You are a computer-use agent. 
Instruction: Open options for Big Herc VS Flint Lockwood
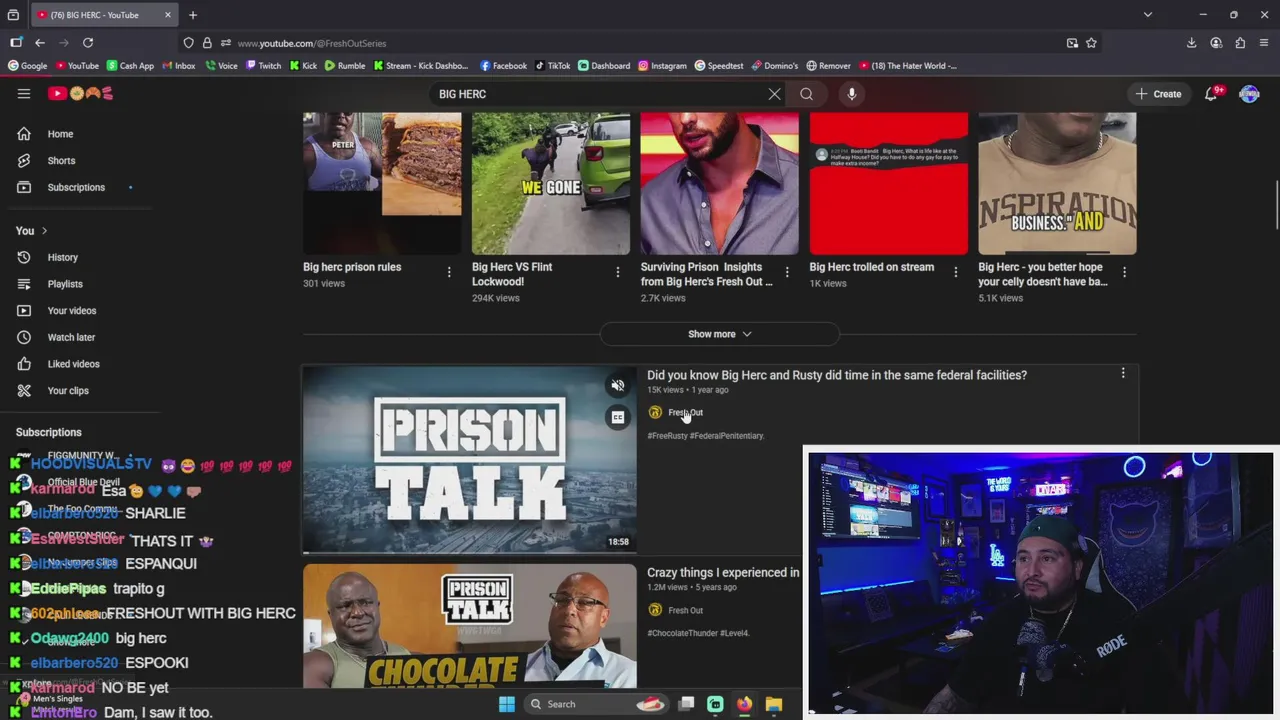(x=617, y=272)
